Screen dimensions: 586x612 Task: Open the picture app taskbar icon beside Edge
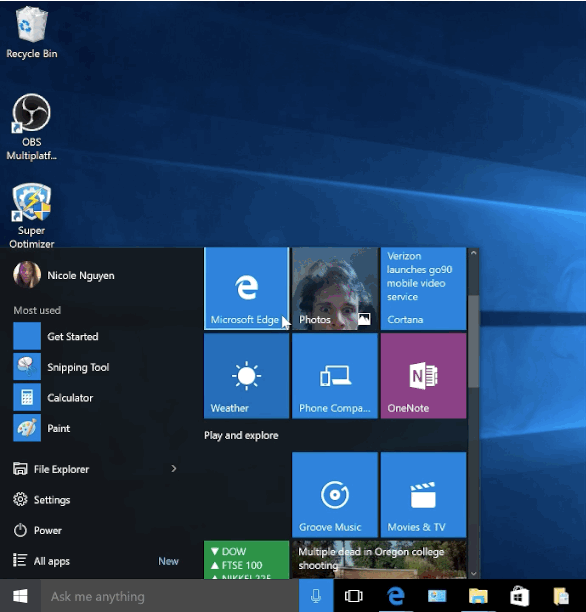pyautogui.click(x=437, y=596)
